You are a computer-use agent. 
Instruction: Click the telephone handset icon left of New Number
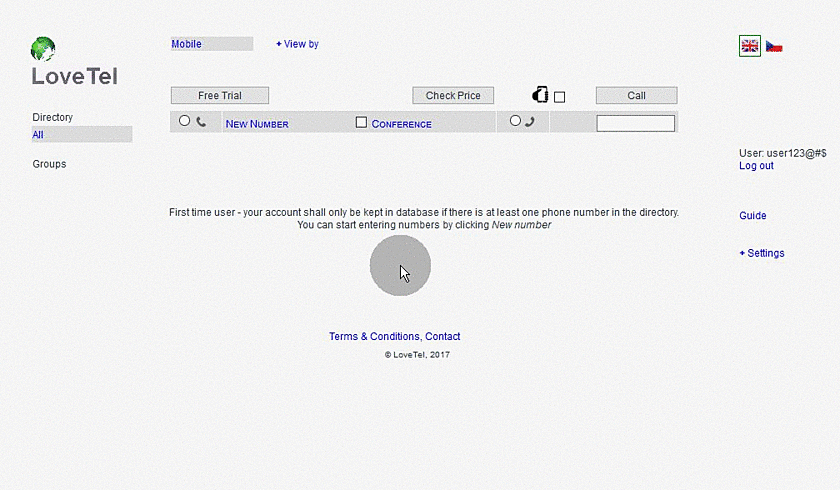click(201, 122)
